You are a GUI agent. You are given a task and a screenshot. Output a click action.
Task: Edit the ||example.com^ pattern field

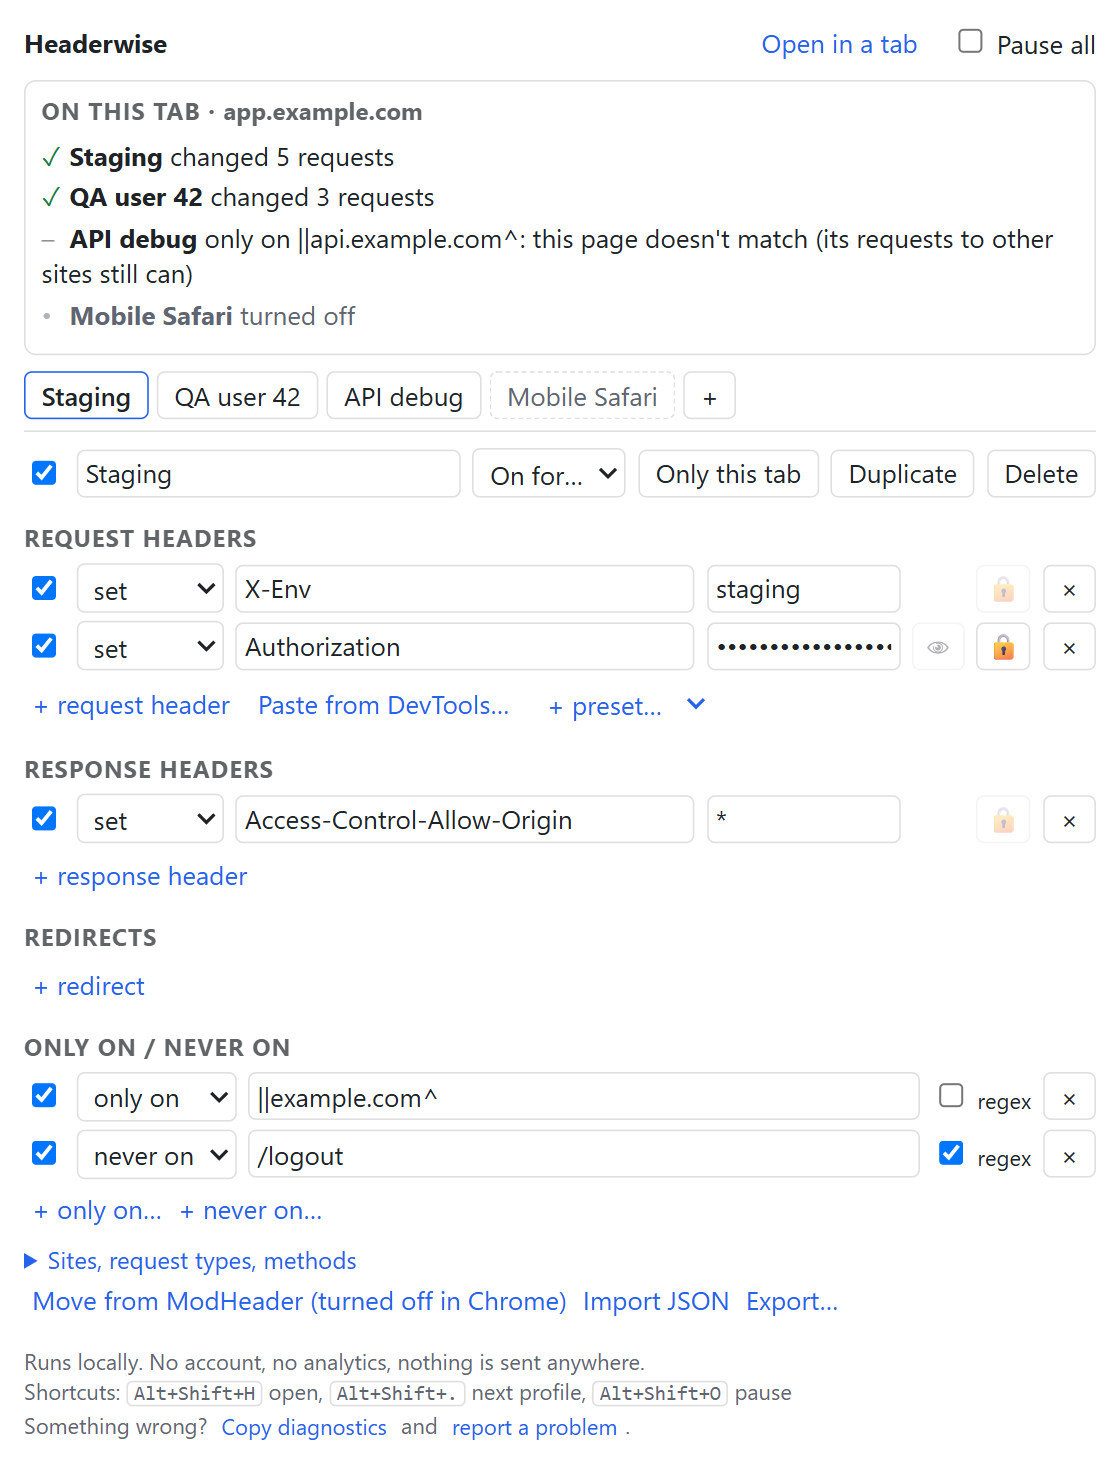(583, 1098)
